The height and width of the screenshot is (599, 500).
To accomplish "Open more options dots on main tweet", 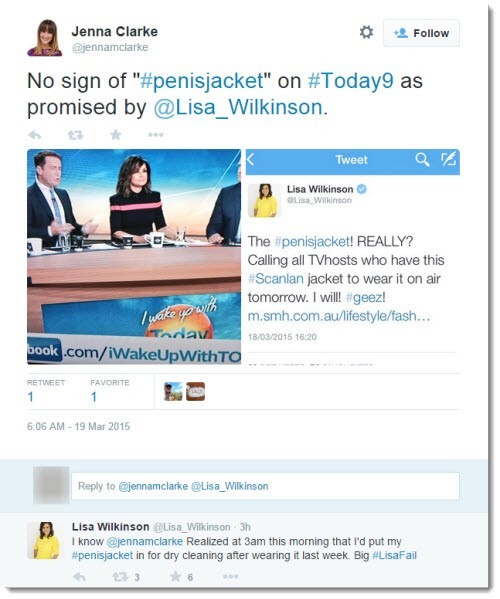I will (155, 134).
